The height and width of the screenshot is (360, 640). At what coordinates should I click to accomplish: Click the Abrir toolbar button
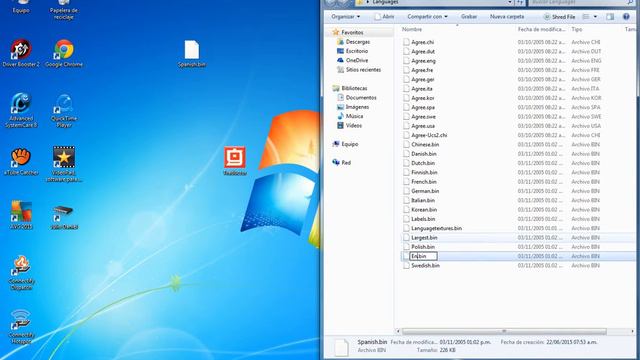pyautogui.click(x=384, y=17)
